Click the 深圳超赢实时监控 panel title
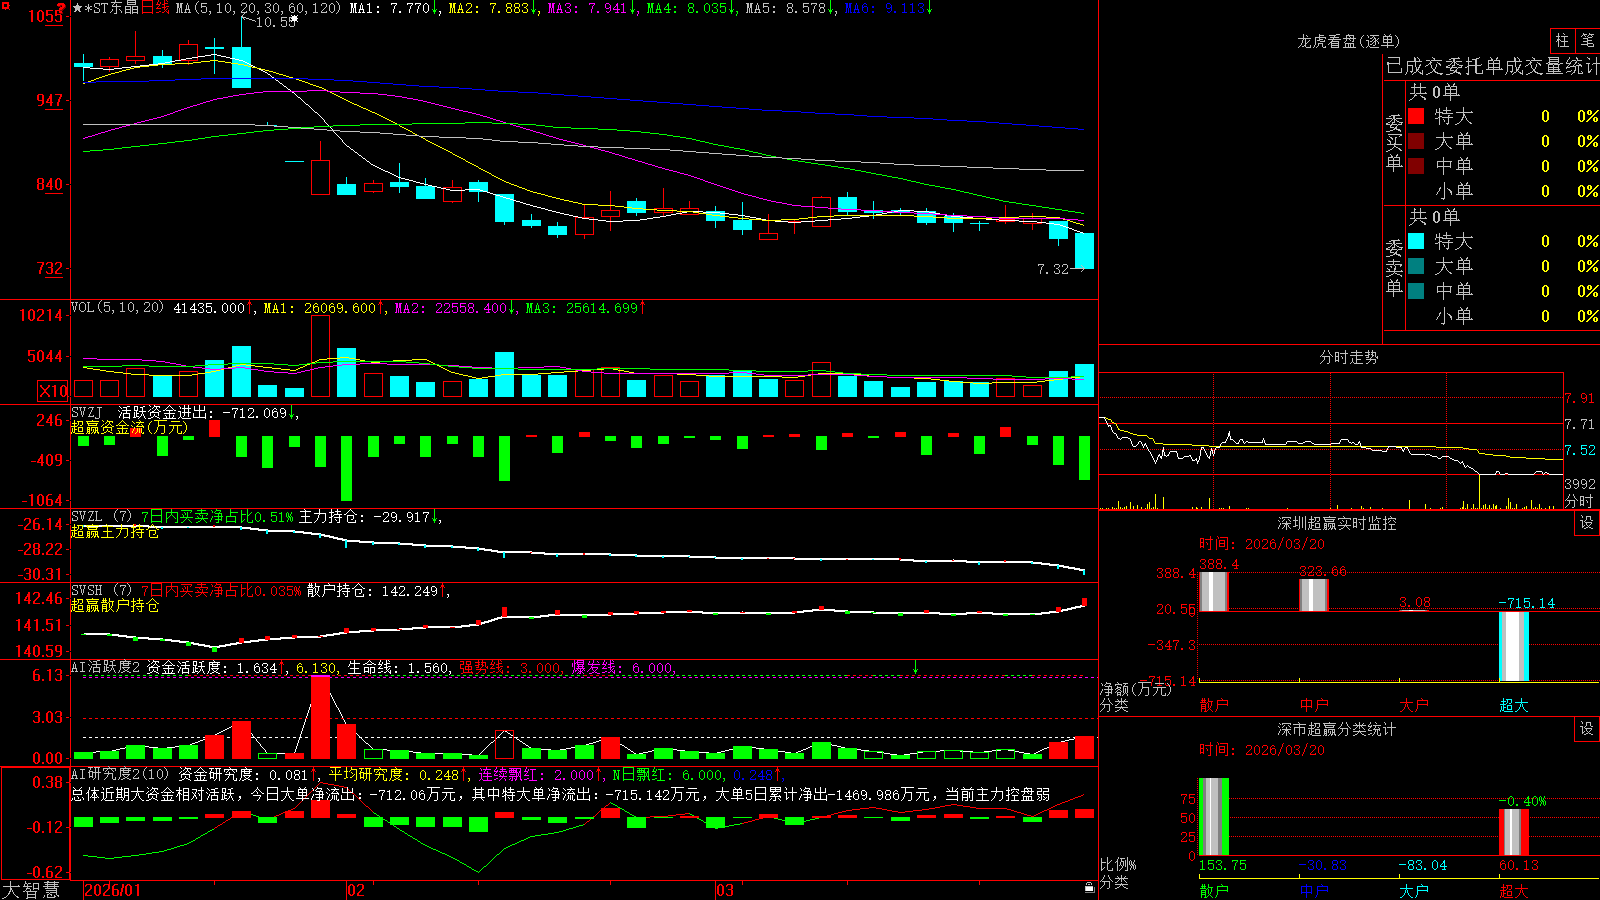 point(1336,523)
